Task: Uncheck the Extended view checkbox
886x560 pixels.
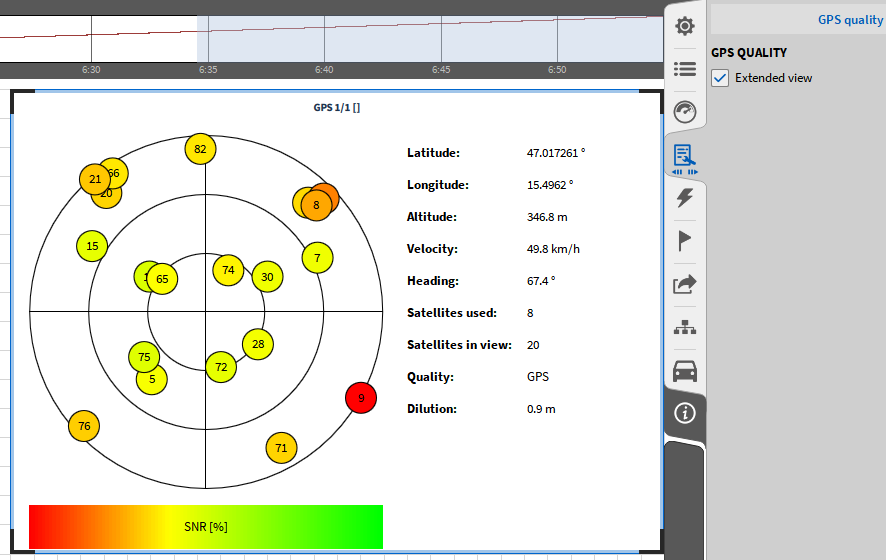Action: 720,78
